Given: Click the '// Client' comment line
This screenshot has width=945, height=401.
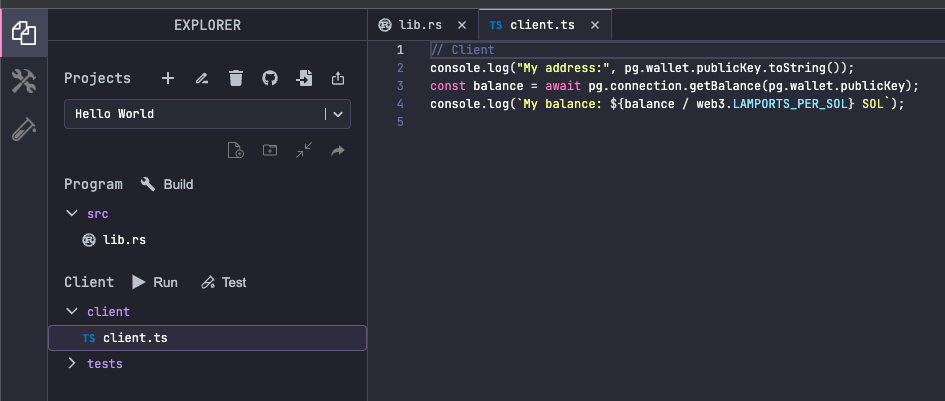Looking at the screenshot, I should point(462,50).
